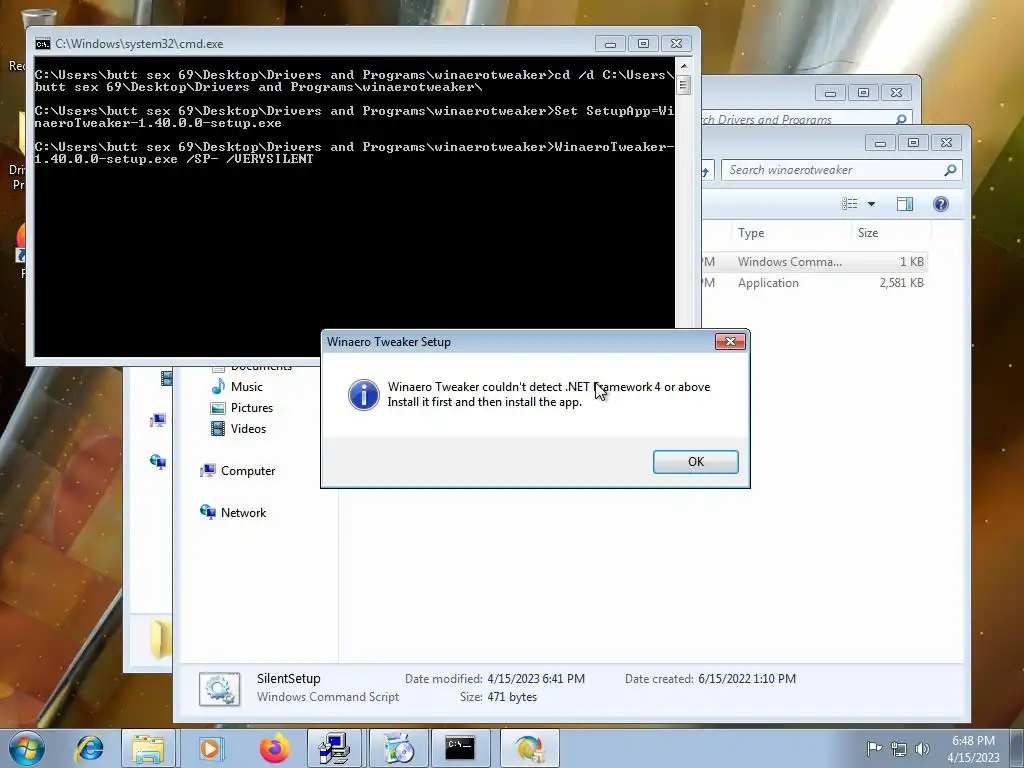Screen dimensions: 1024x768
Task: Select the Windows Command Script file row
Action: click(x=814, y=262)
